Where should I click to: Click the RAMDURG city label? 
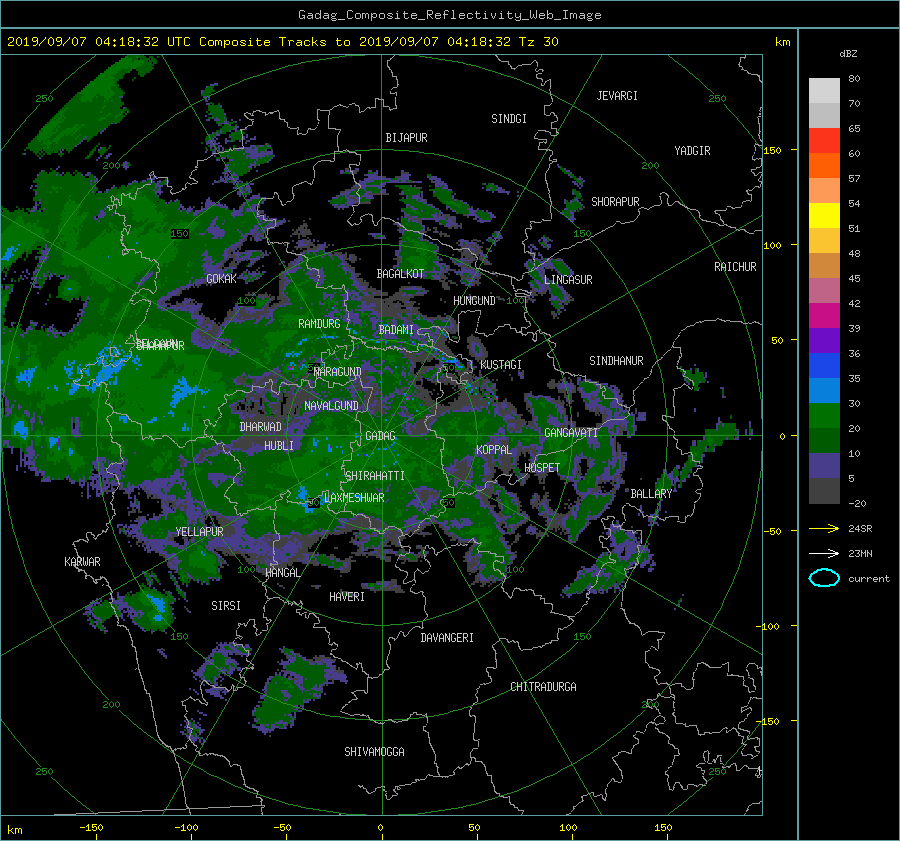319,324
